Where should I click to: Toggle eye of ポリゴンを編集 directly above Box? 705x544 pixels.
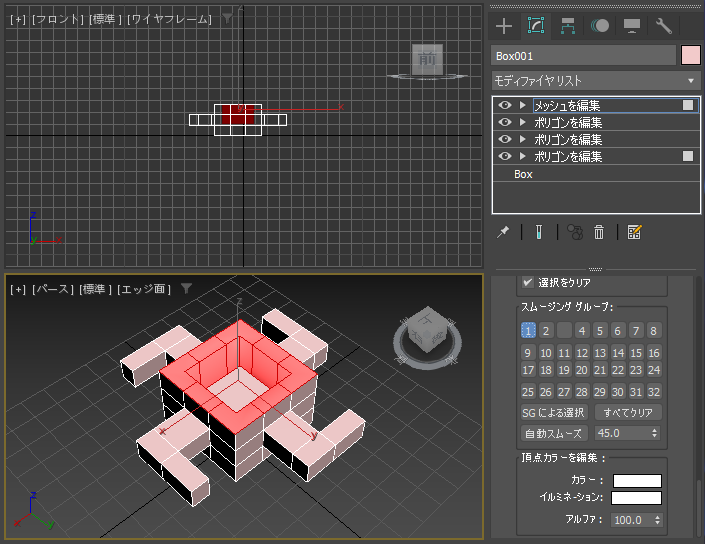(x=505, y=156)
